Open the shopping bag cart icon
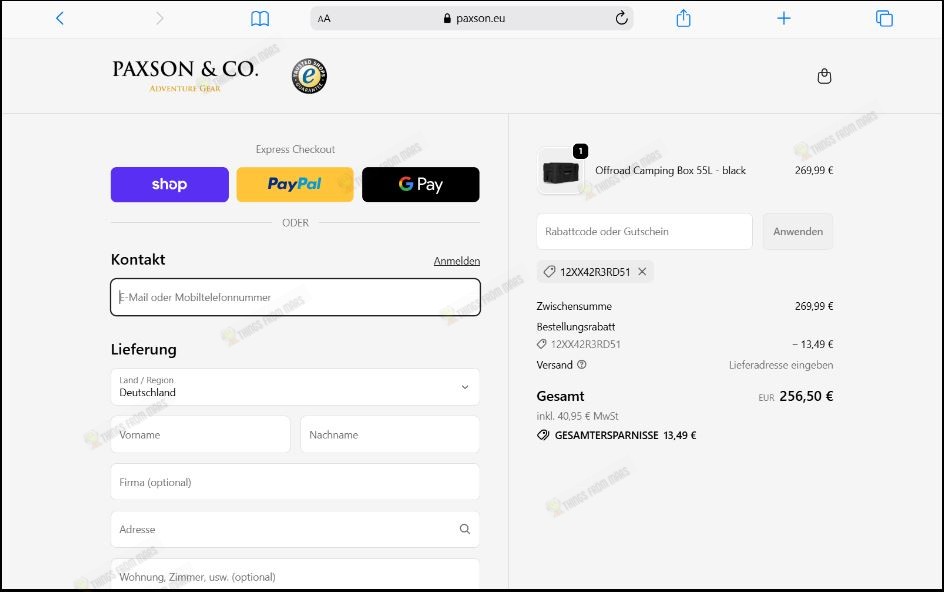This screenshot has height=592, width=944. [824, 75]
